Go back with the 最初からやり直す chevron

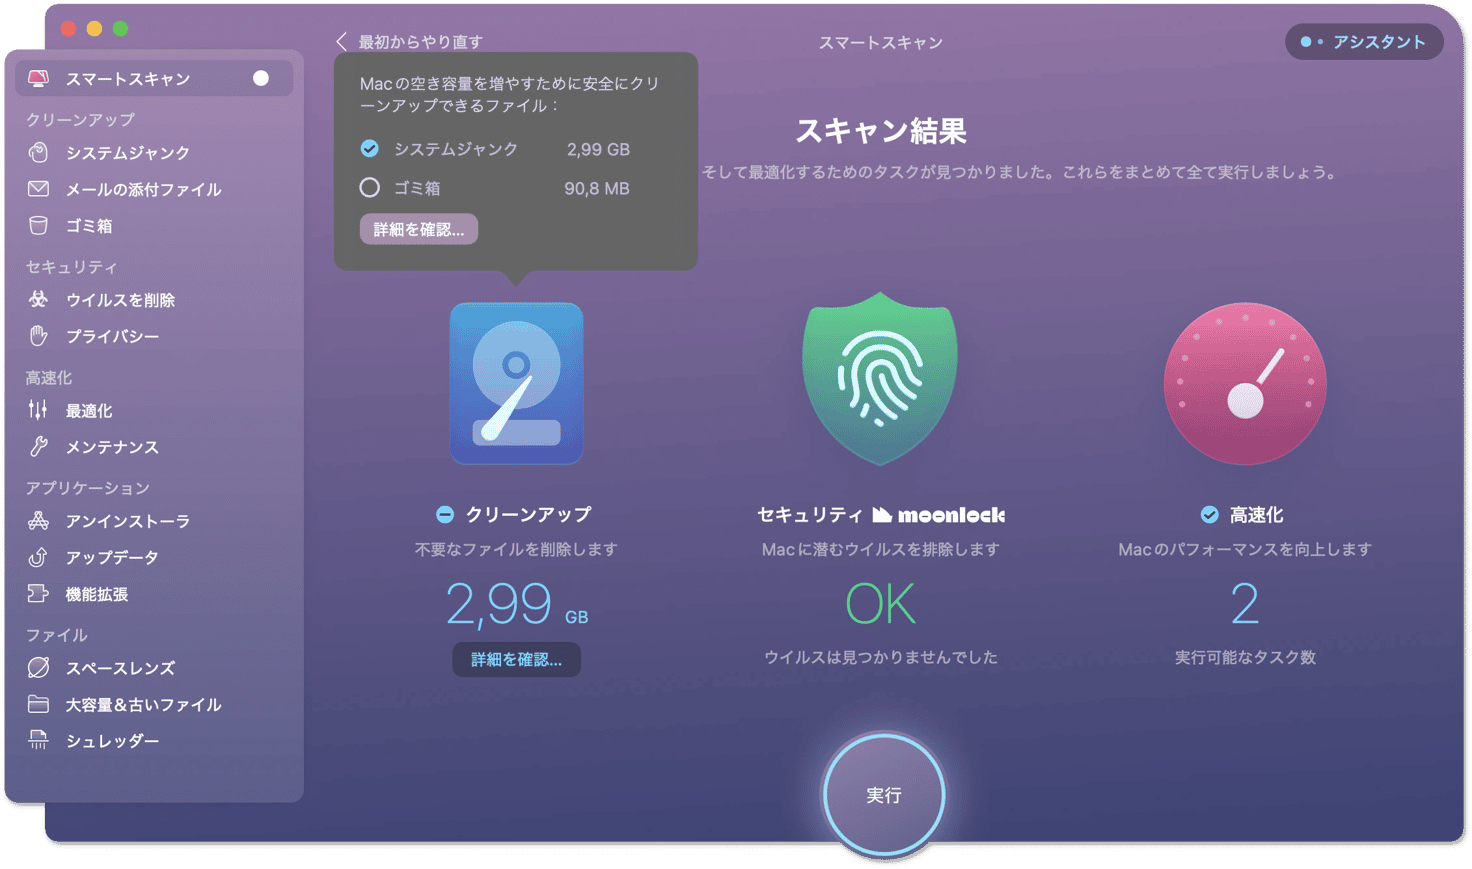341,41
